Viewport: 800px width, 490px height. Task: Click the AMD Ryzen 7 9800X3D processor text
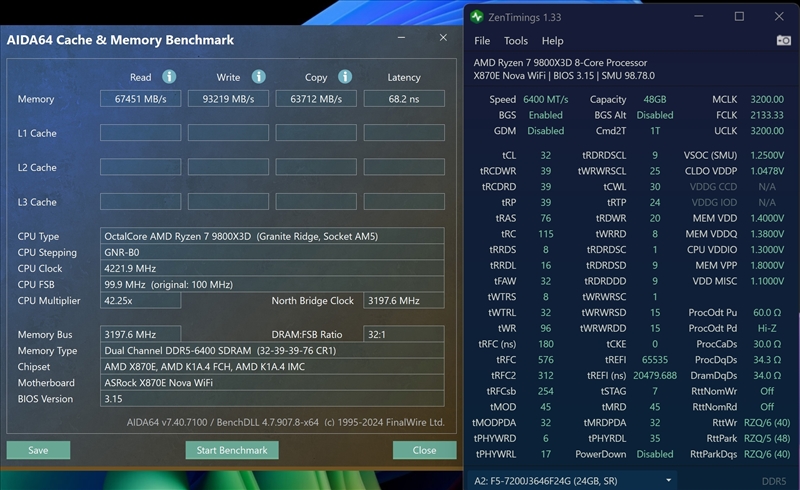[560, 63]
